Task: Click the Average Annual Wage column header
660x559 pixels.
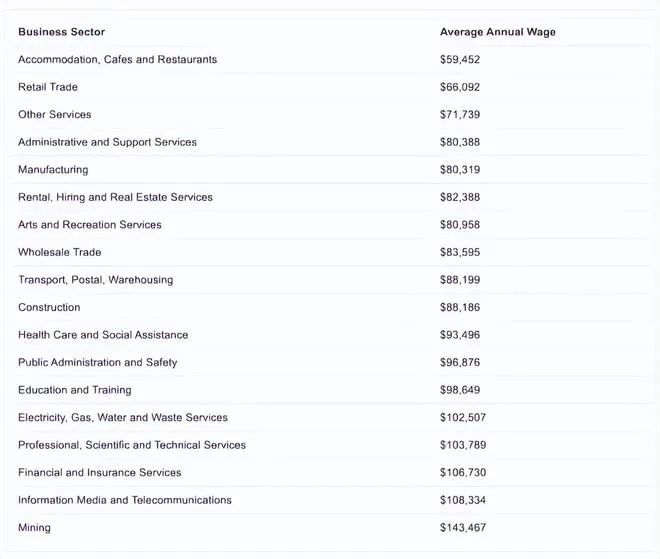Action: [x=497, y=32]
